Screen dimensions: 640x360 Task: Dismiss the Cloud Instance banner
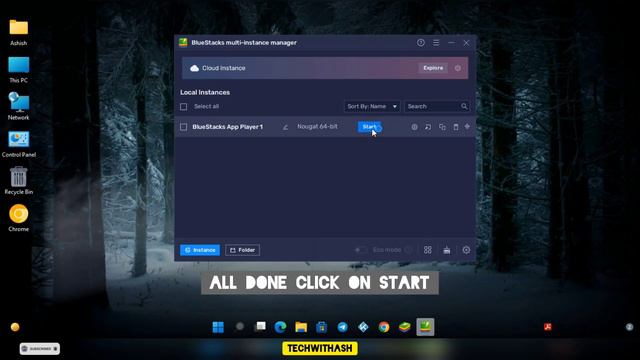(x=458, y=68)
